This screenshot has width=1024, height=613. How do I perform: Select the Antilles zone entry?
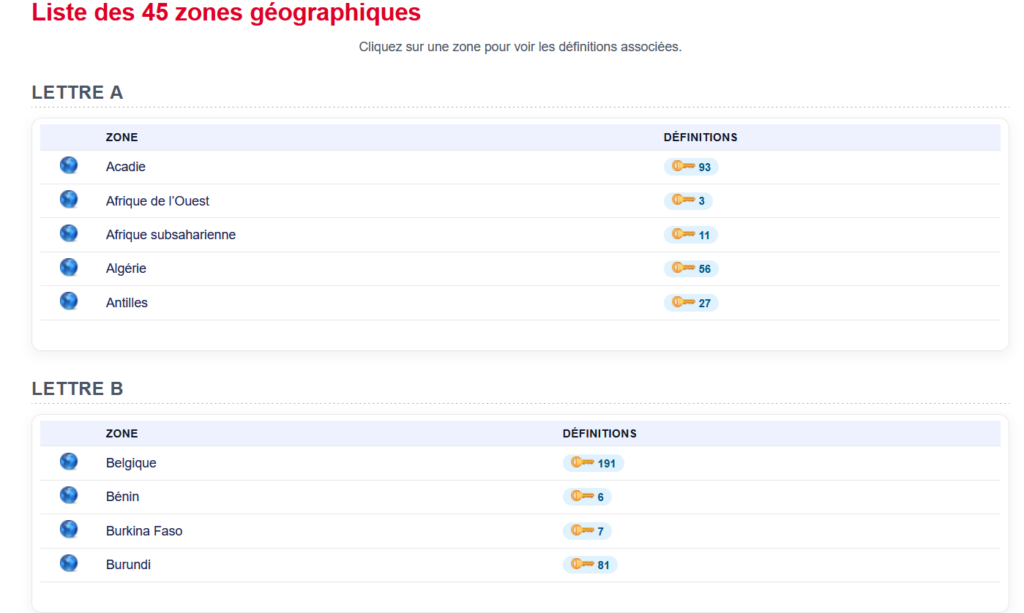click(x=127, y=302)
